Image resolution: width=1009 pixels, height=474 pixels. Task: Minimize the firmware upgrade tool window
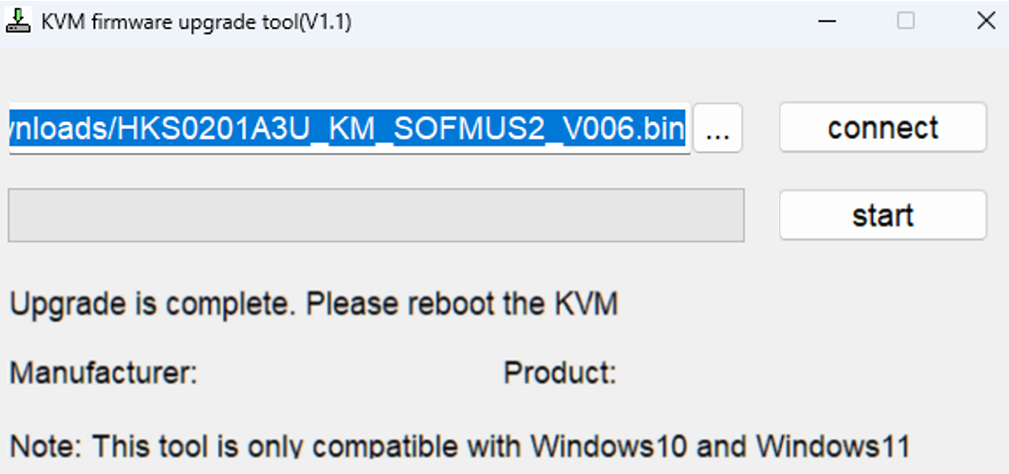[827, 21]
